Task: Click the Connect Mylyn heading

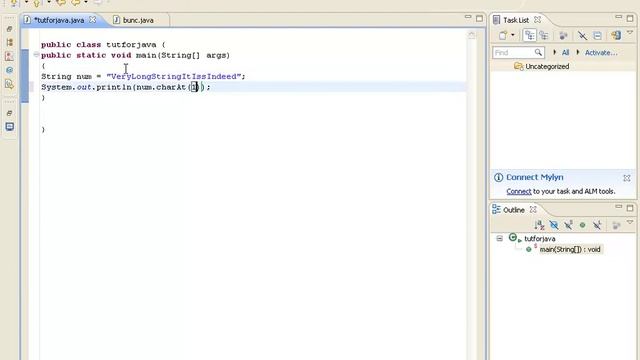Action: click(535, 177)
